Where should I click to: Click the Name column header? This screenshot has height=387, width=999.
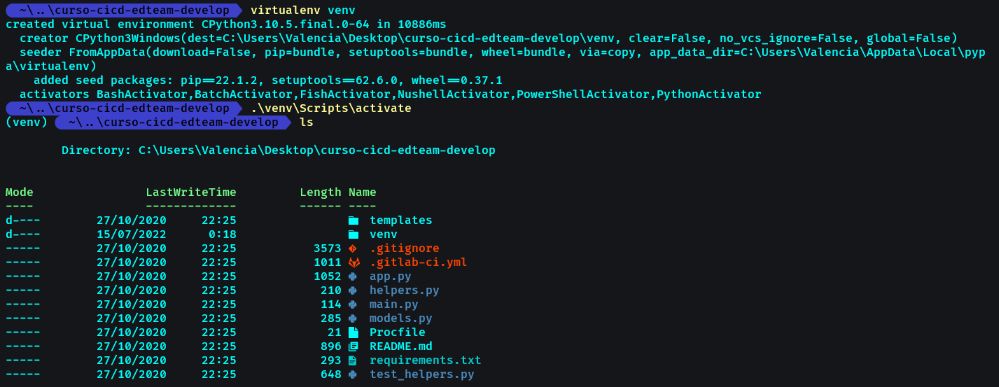363,193
